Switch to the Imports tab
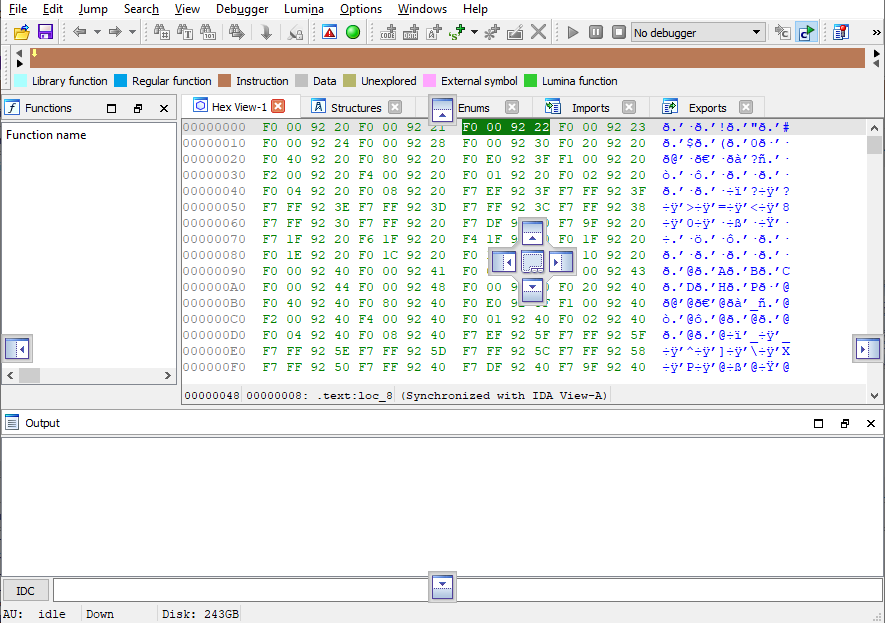This screenshot has height=623, width=885. [592, 107]
